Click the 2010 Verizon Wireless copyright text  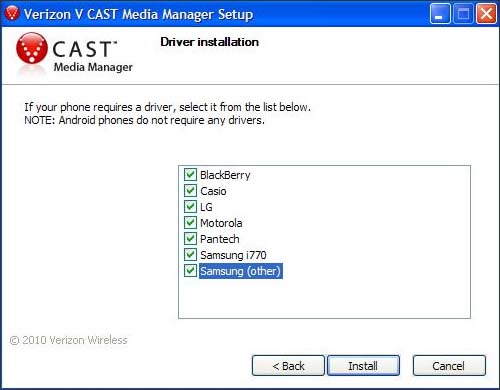(69, 340)
